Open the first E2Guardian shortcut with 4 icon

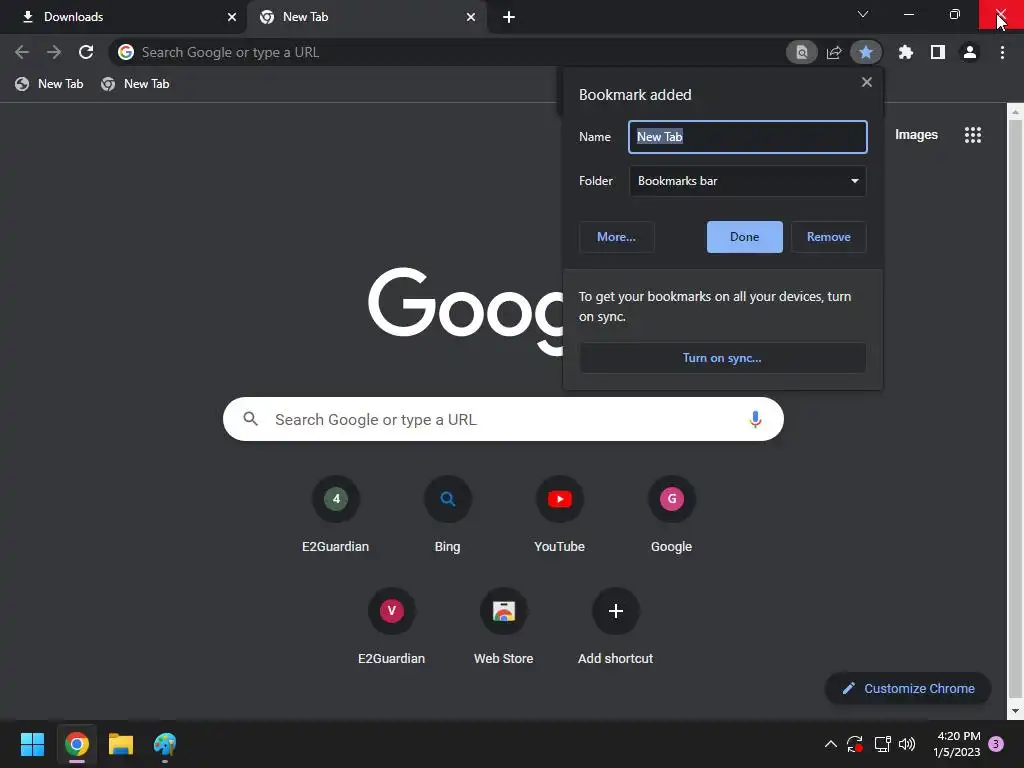coord(336,515)
